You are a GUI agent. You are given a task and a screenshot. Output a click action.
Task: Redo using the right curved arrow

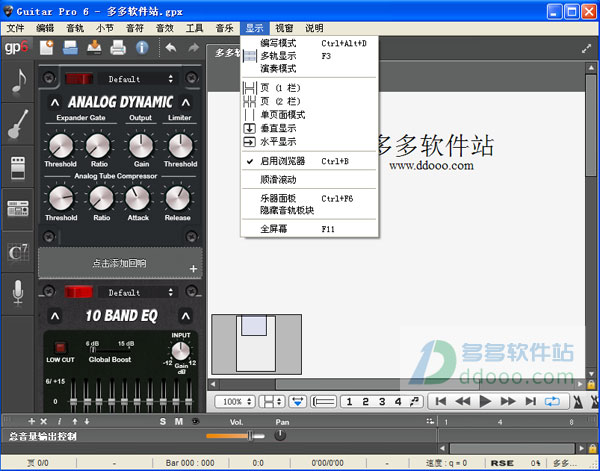(x=194, y=48)
